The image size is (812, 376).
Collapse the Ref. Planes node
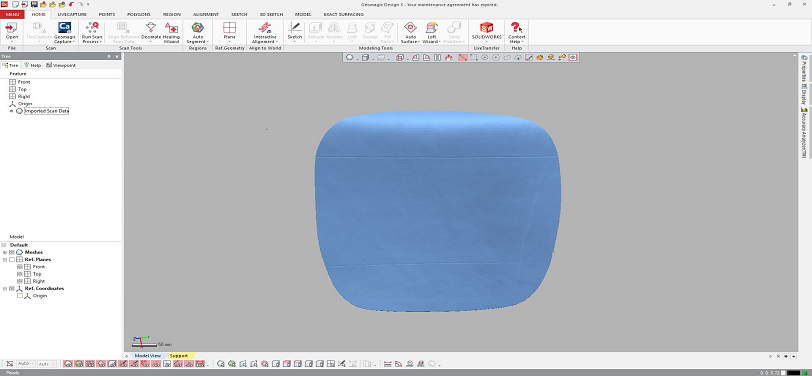pyautogui.click(x=5, y=259)
